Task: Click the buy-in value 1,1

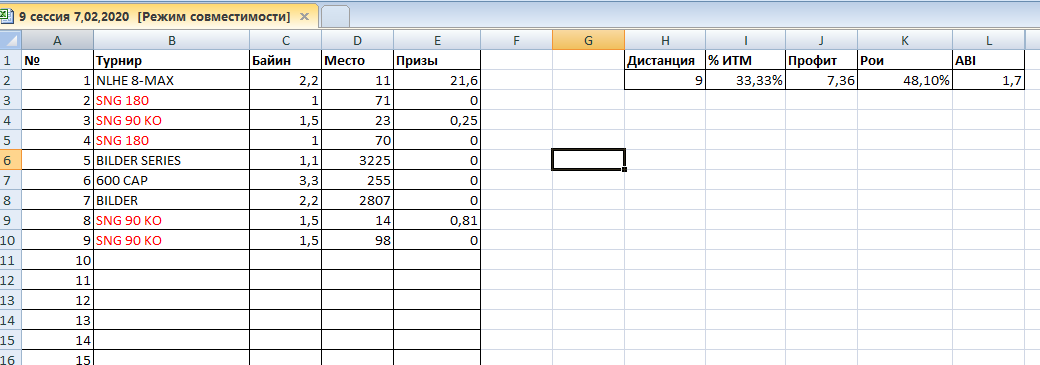Action: [286, 161]
